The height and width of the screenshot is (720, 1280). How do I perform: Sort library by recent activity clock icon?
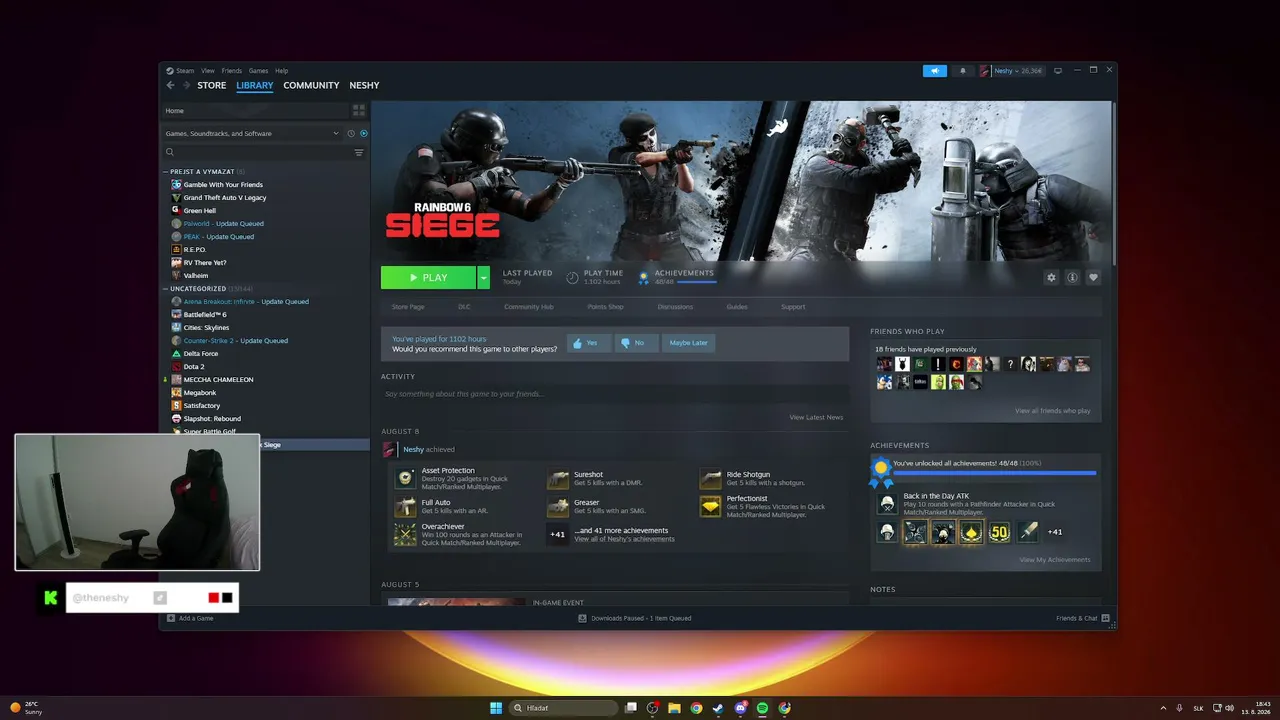351,134
